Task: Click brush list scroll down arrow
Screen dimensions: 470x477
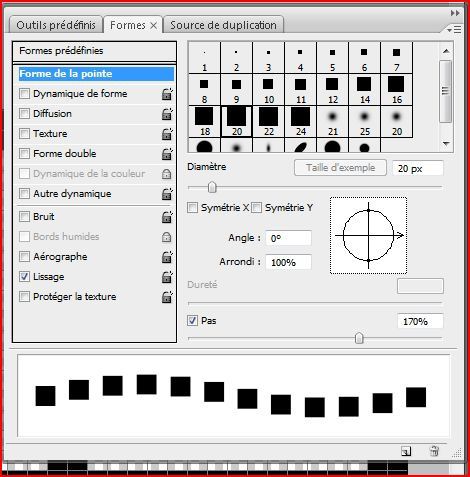Action: tap(446, 144)
